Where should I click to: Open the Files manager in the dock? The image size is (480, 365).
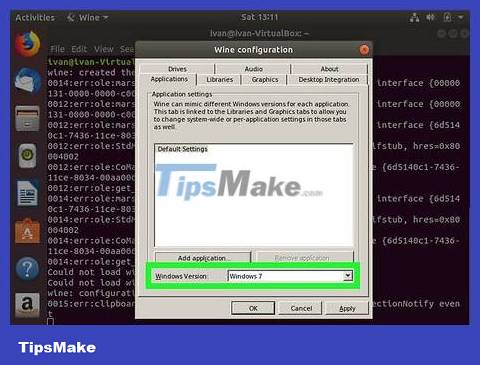tap(27, 118)
